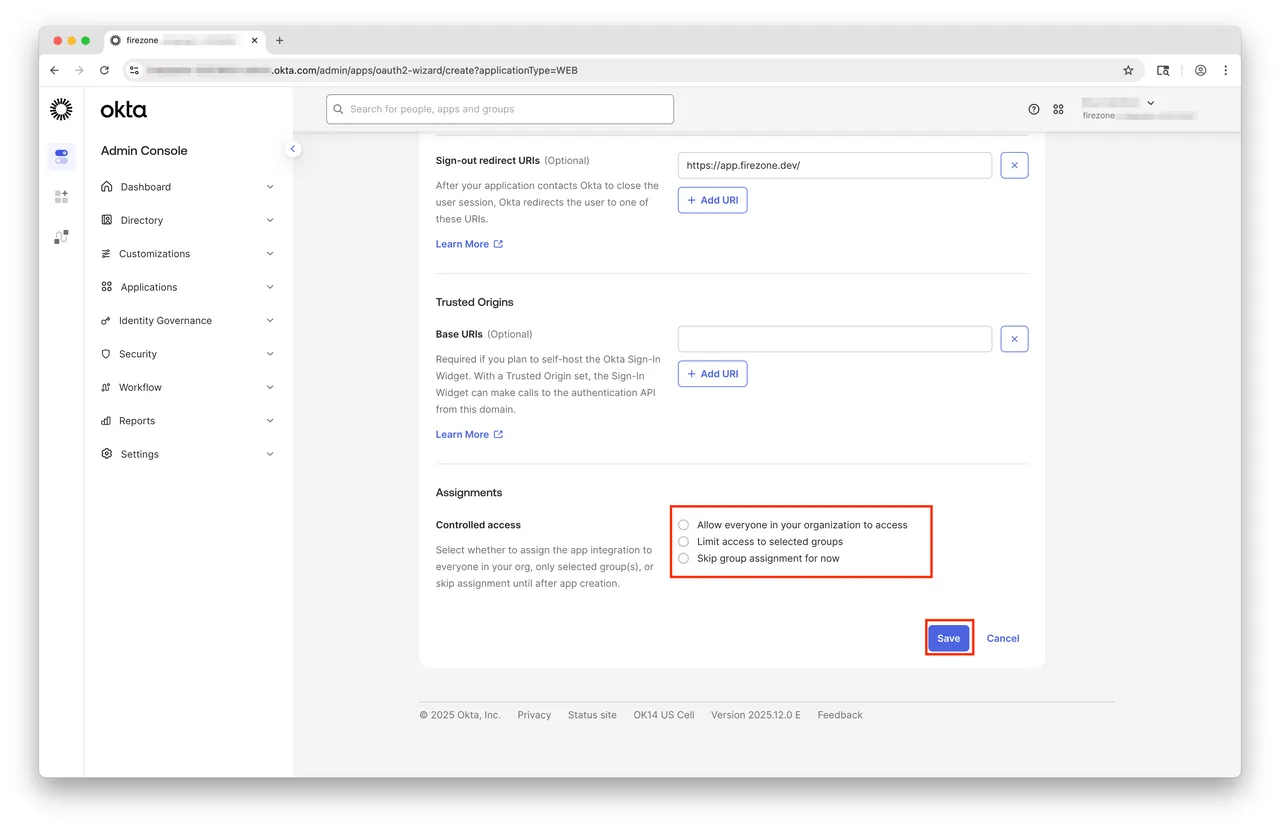The height and width of the screenshot is (829, 1280).
Task: Open the apps launcher grid icon in header
Action: click(1059, 109)
